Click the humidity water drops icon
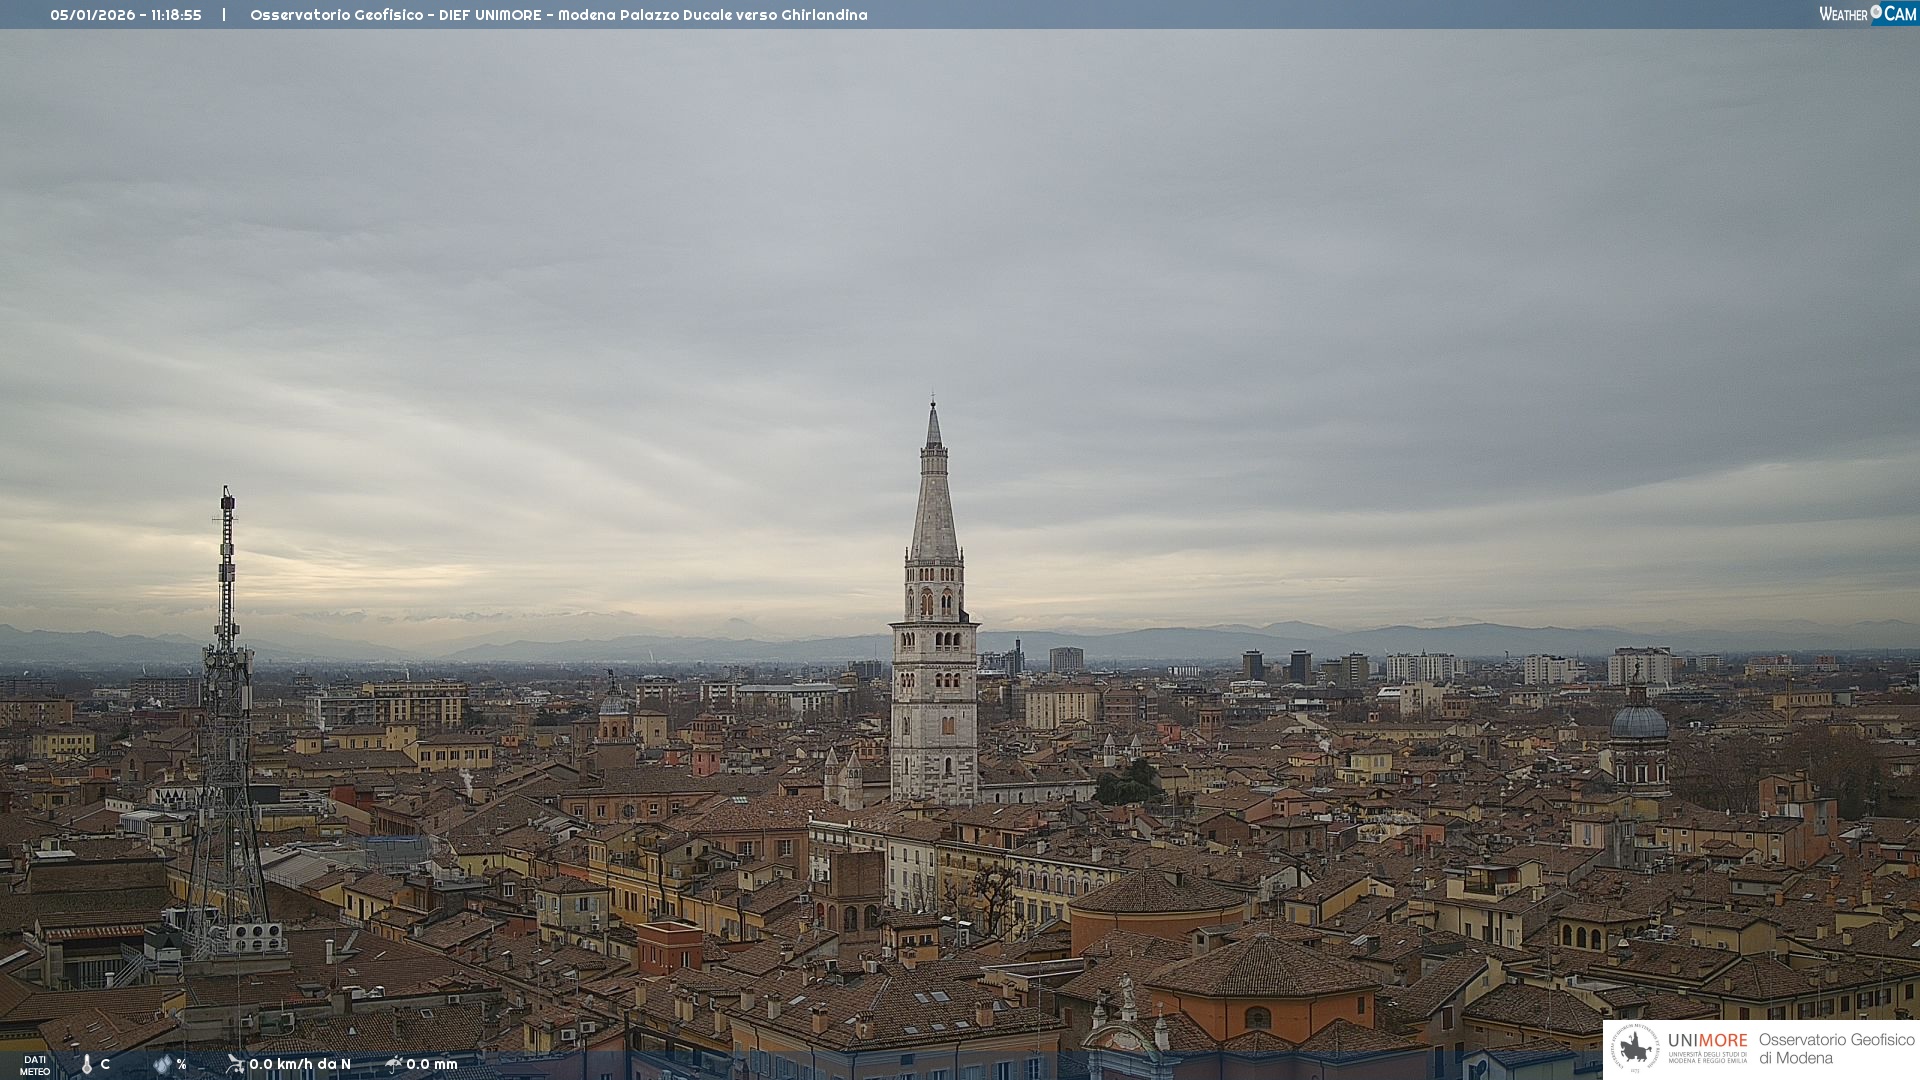 pyautogui.click(x=162, y=1064)
